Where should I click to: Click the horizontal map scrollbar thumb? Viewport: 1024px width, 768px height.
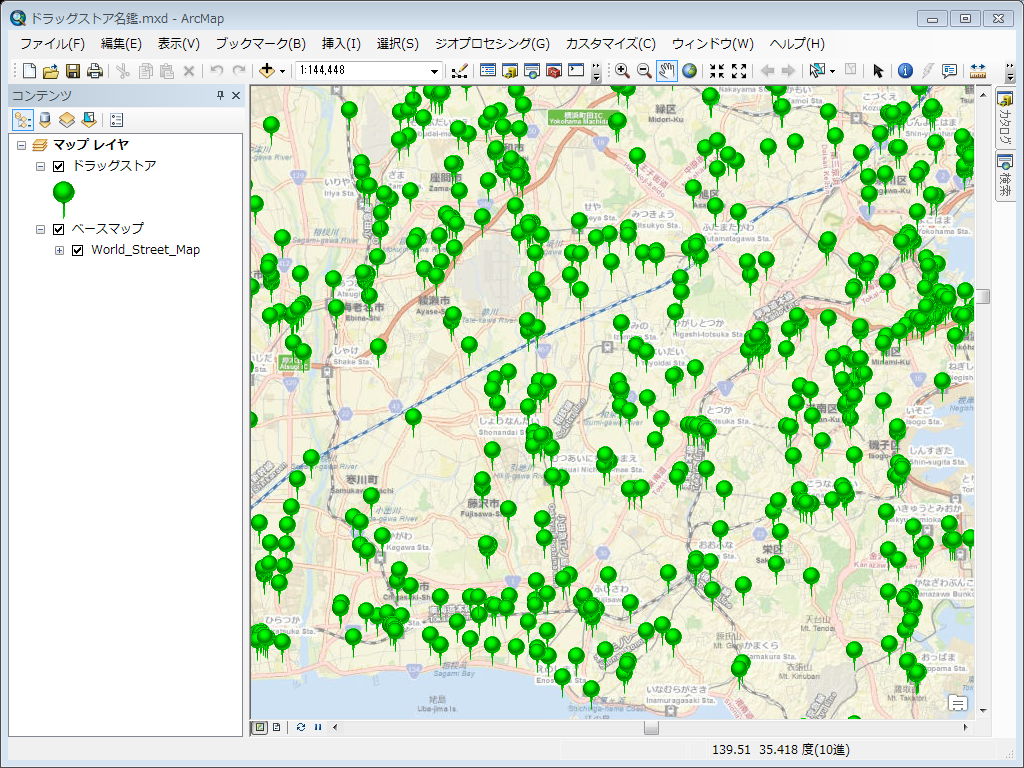click(x=651, y=727)
